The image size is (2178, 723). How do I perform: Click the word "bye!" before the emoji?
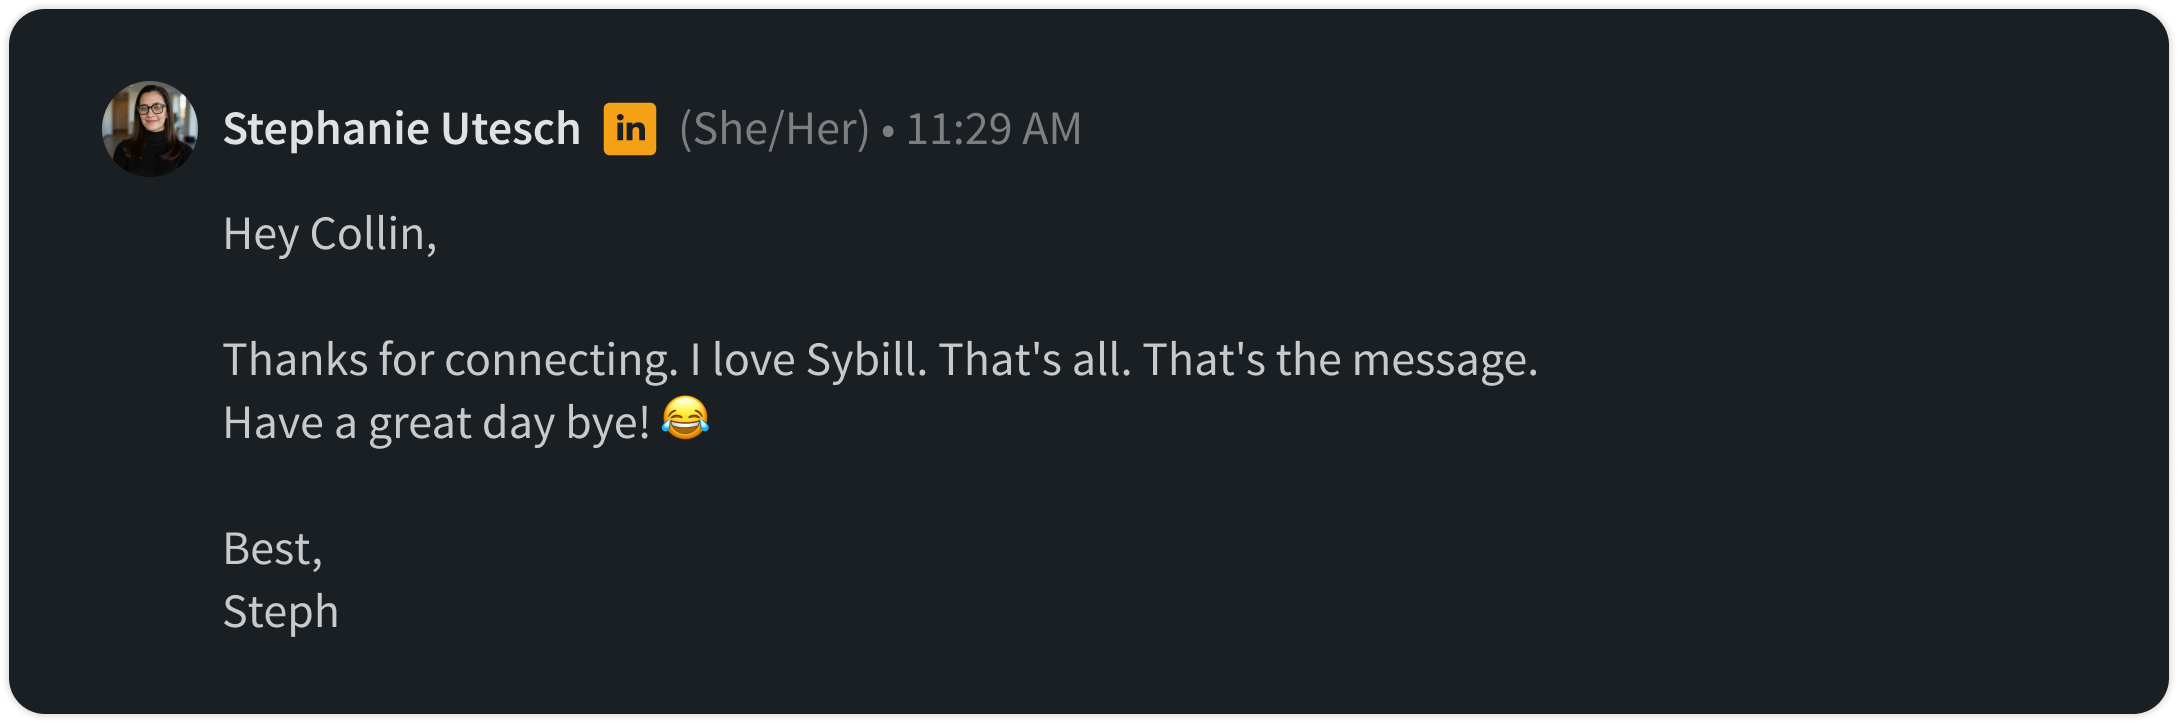608,423
